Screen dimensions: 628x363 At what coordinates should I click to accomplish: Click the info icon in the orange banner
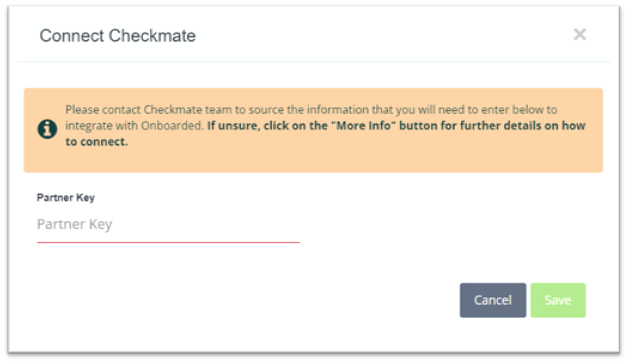point(47,129)
